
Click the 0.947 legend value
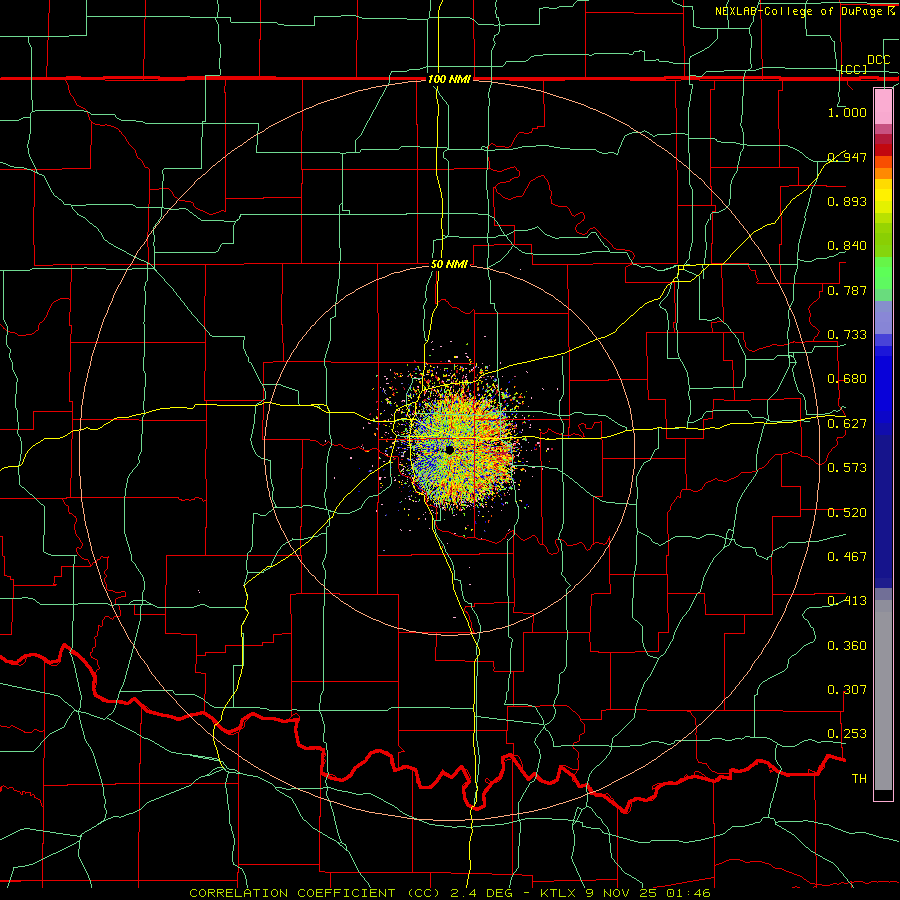pos(847,157)
